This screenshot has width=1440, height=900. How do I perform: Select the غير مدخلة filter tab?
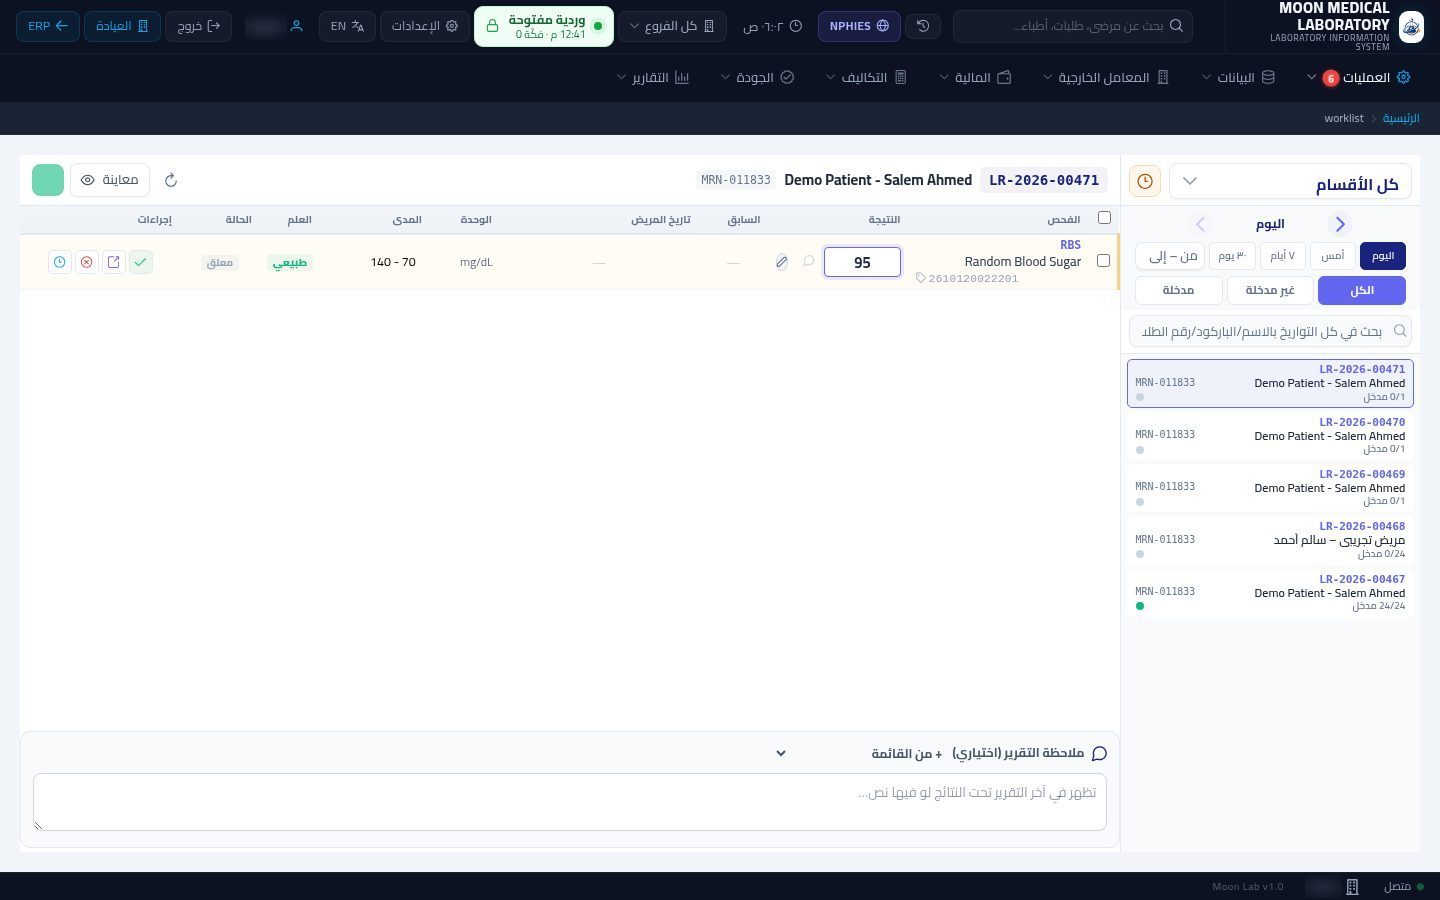[x=1270, y=290]
